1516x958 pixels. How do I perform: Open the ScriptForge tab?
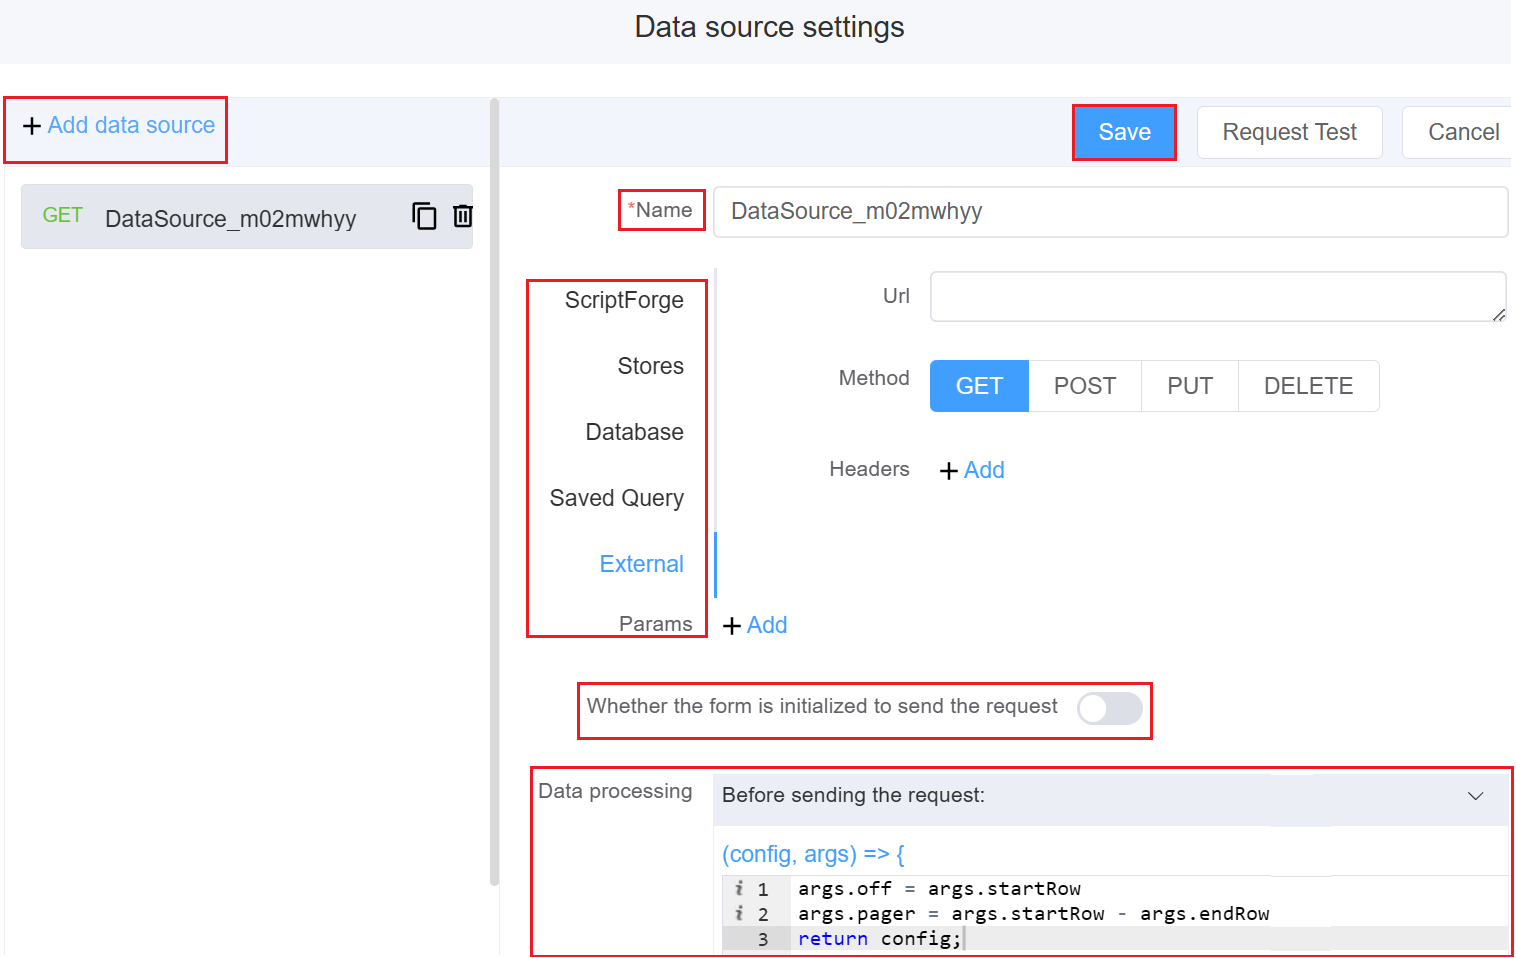(624, 300)
